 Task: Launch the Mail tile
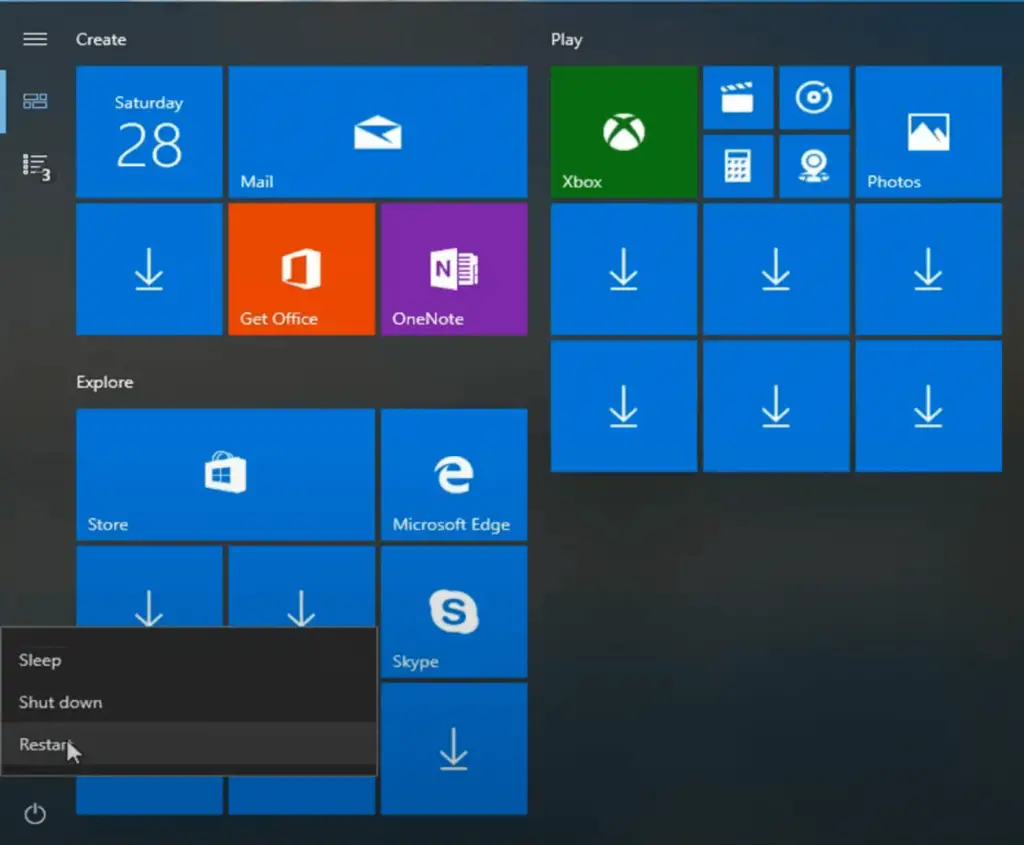pyautogui.click(x=377, y=131)
